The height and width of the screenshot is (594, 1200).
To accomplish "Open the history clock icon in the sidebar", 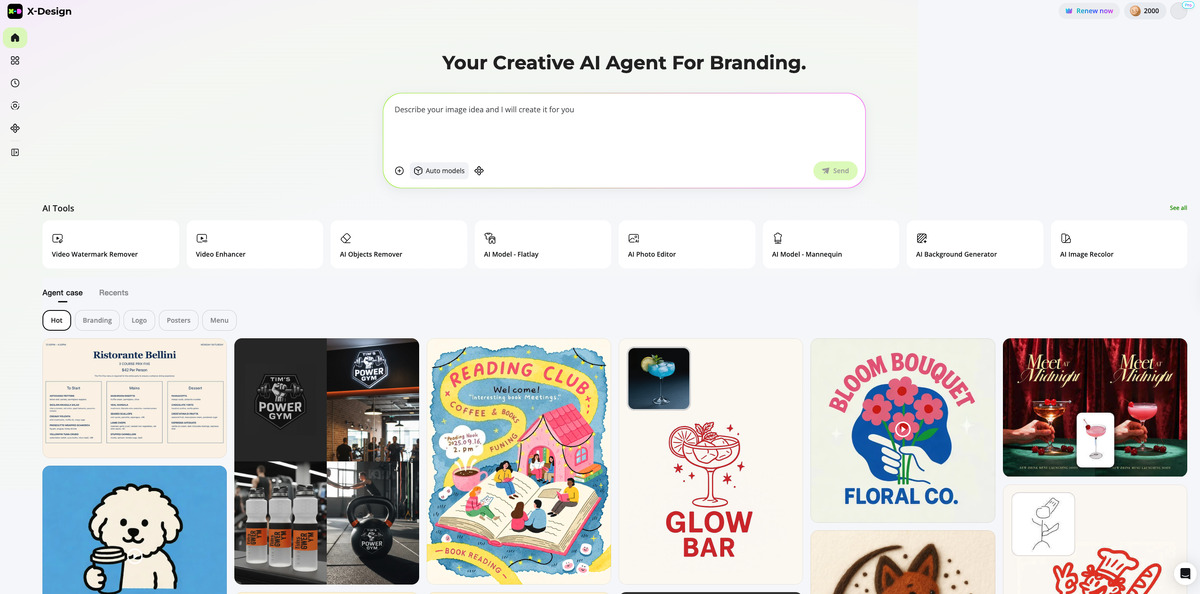I will pos(15,83).
